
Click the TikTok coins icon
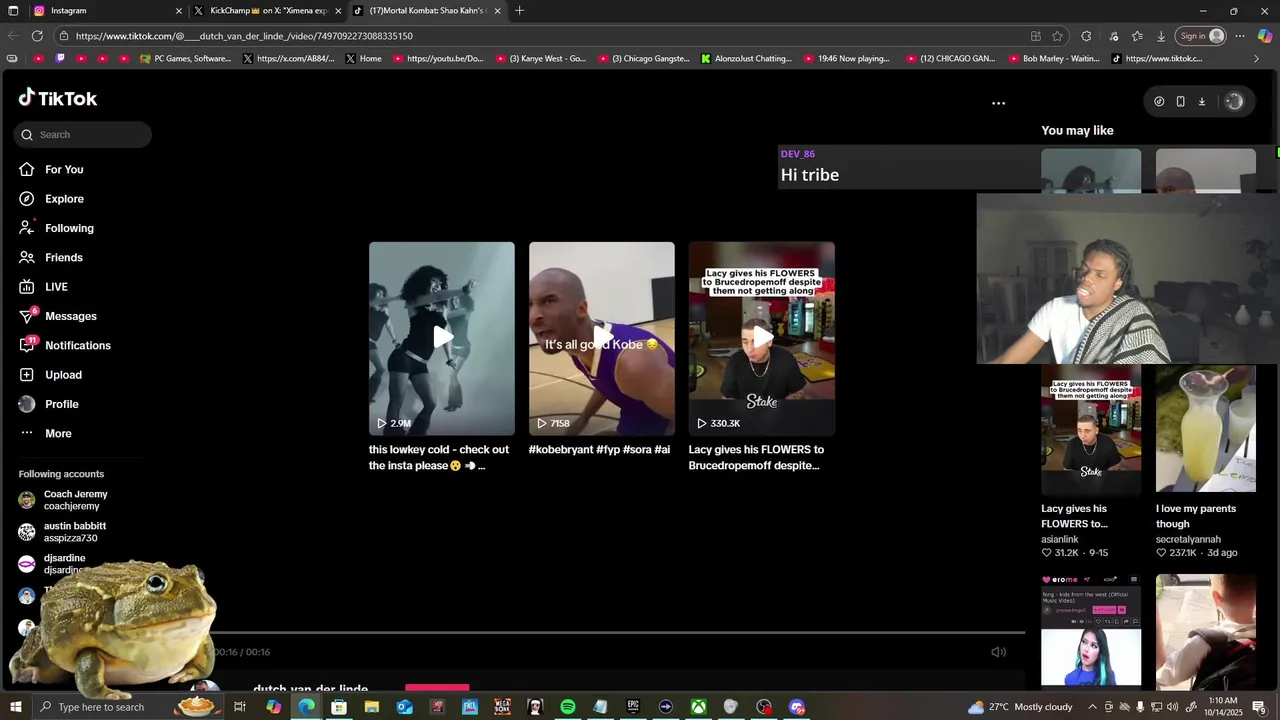click(x=1159, y=101)
